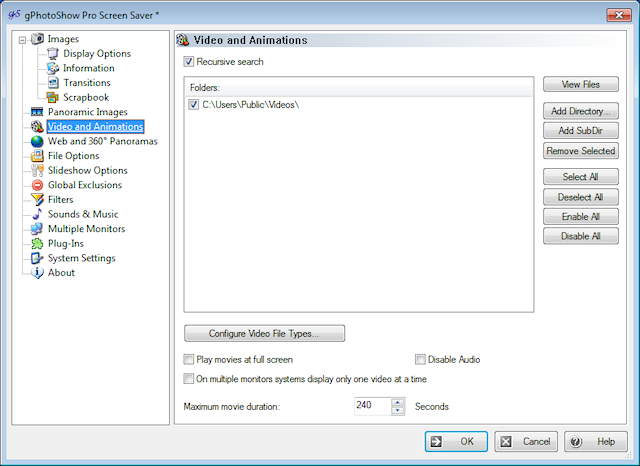Click the Images camera icon in tree

point(38,39)
